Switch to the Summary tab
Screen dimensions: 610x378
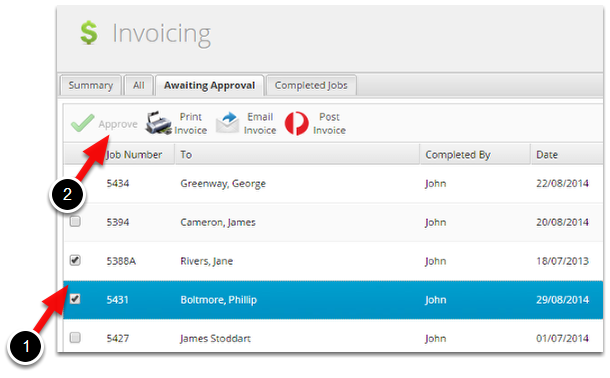[91, 85]
